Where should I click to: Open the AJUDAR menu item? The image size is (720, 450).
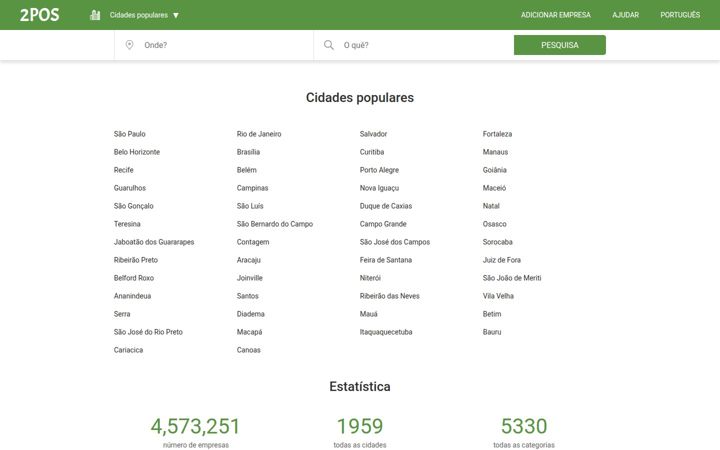point(625,15)
